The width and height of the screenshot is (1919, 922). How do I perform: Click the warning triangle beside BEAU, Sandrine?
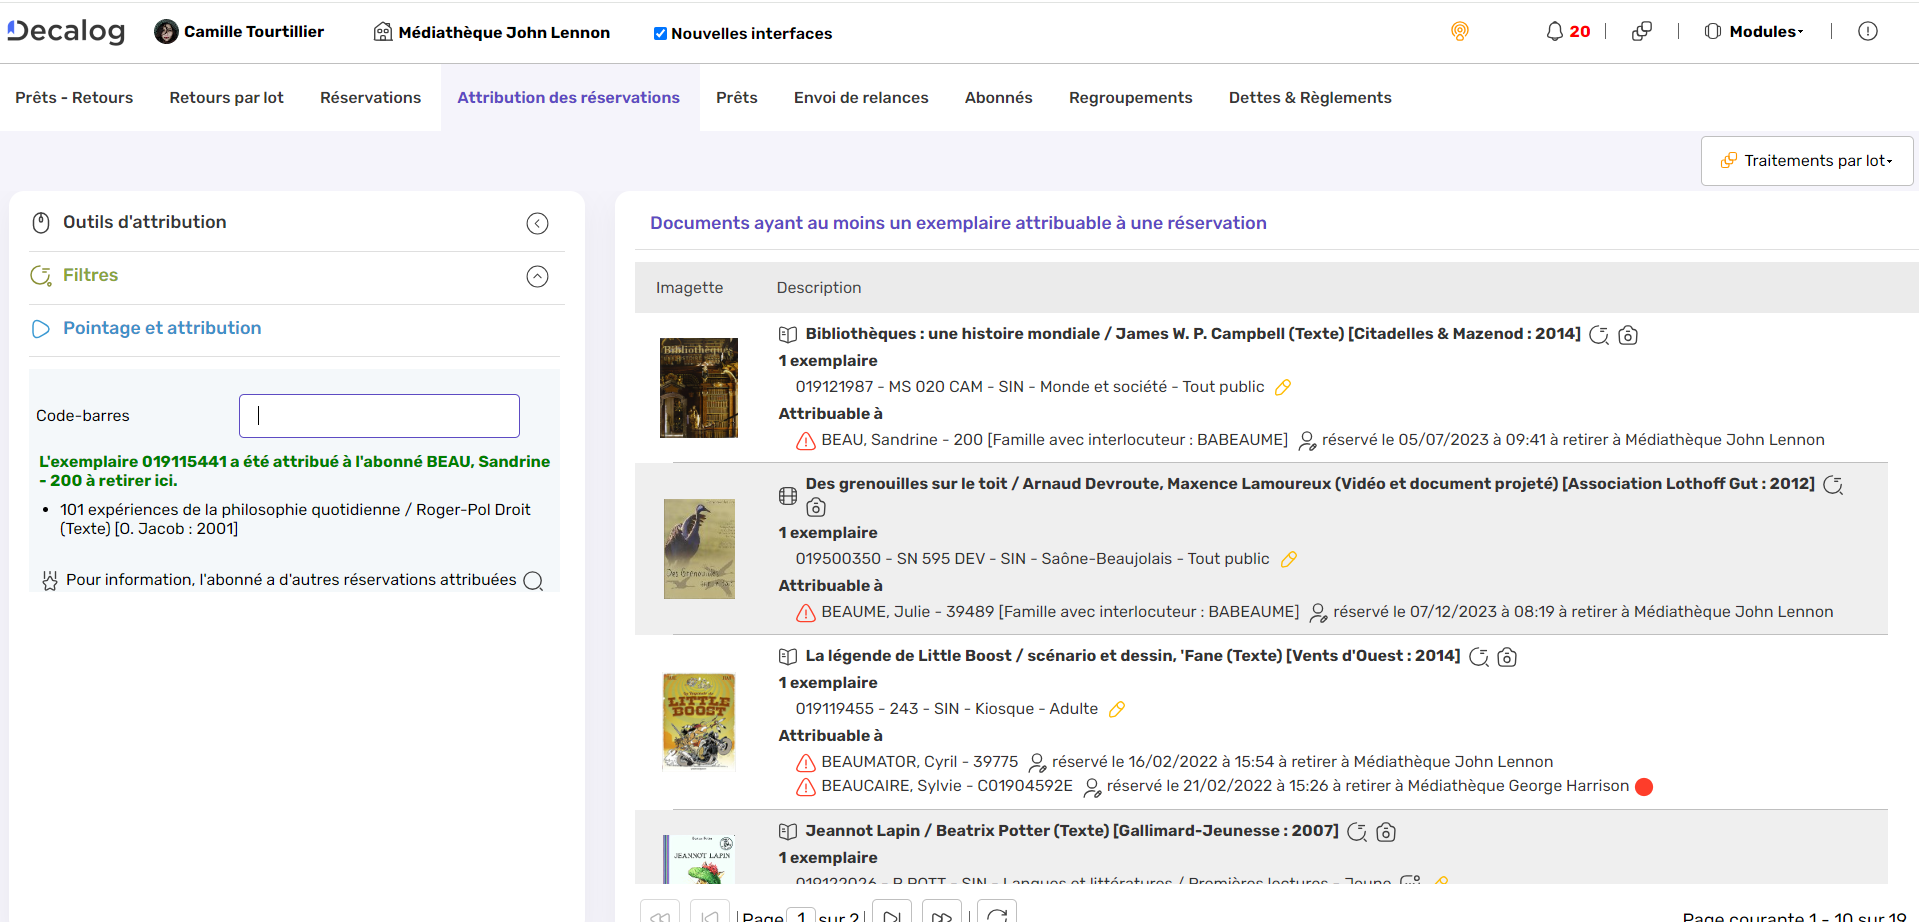[805, 439]
